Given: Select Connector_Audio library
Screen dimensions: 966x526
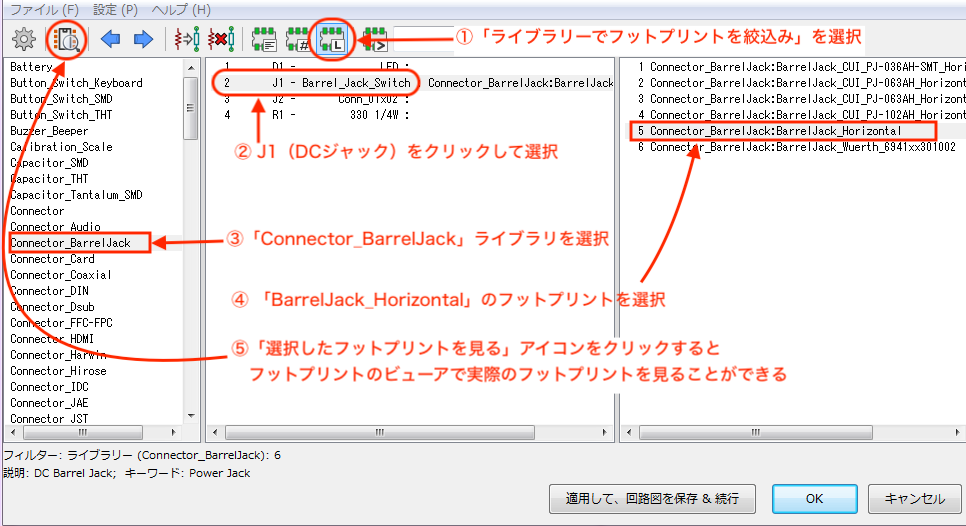Looking at the screenshot, I should (55, 227).
